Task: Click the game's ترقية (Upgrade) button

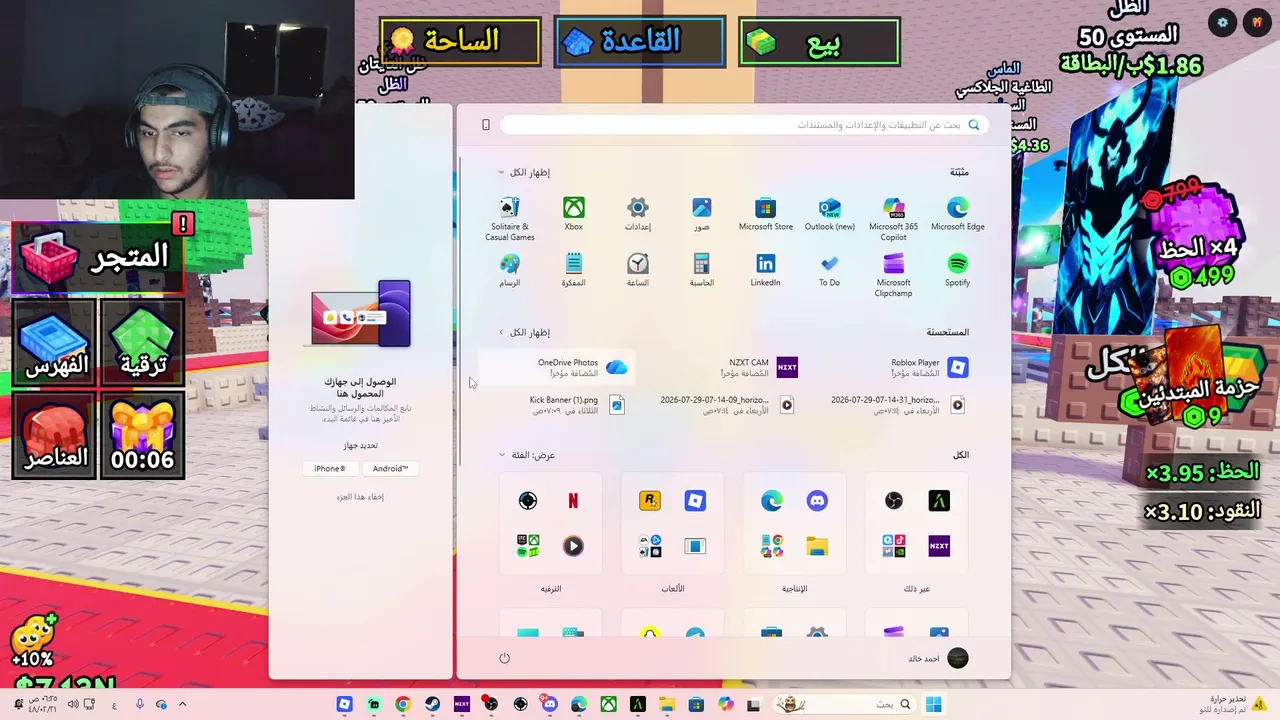Action: 141,342
